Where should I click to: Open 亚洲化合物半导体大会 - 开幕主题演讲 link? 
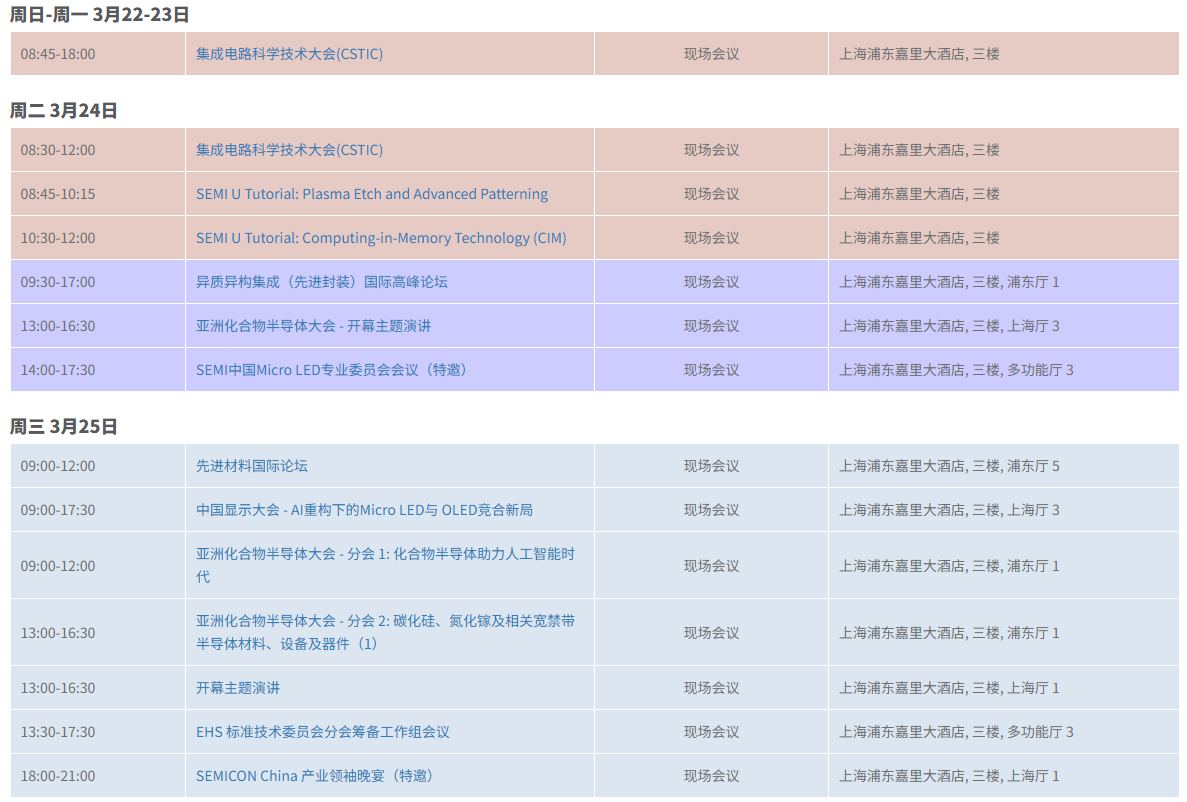[x=313, y=326]
